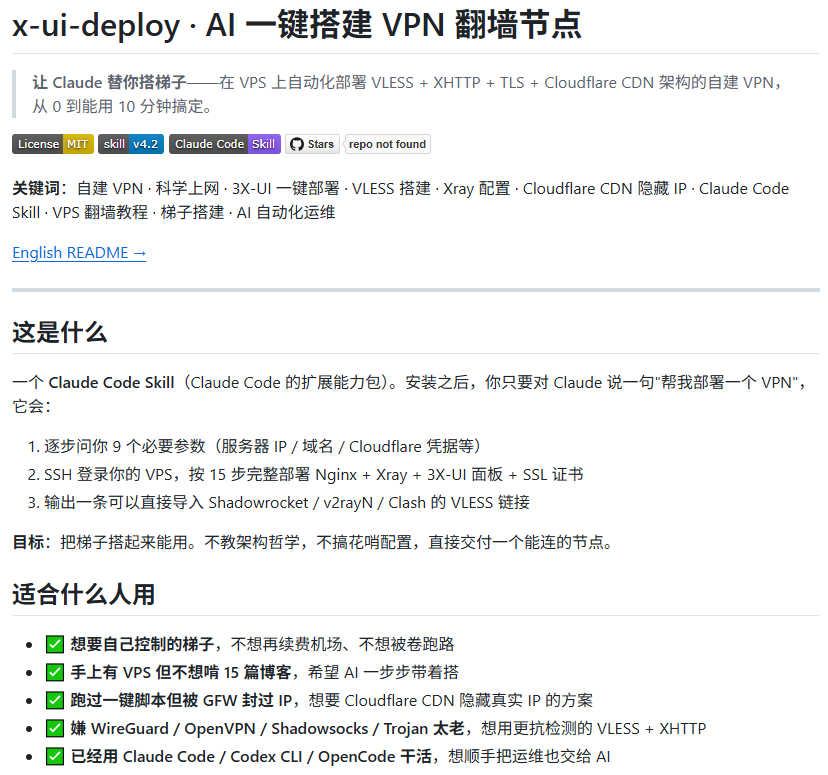Click the keyword text 梯子搭建 · AI 自动化运维
The height and width of the screenshot is (775, 828).
click(x=248, y=212)
